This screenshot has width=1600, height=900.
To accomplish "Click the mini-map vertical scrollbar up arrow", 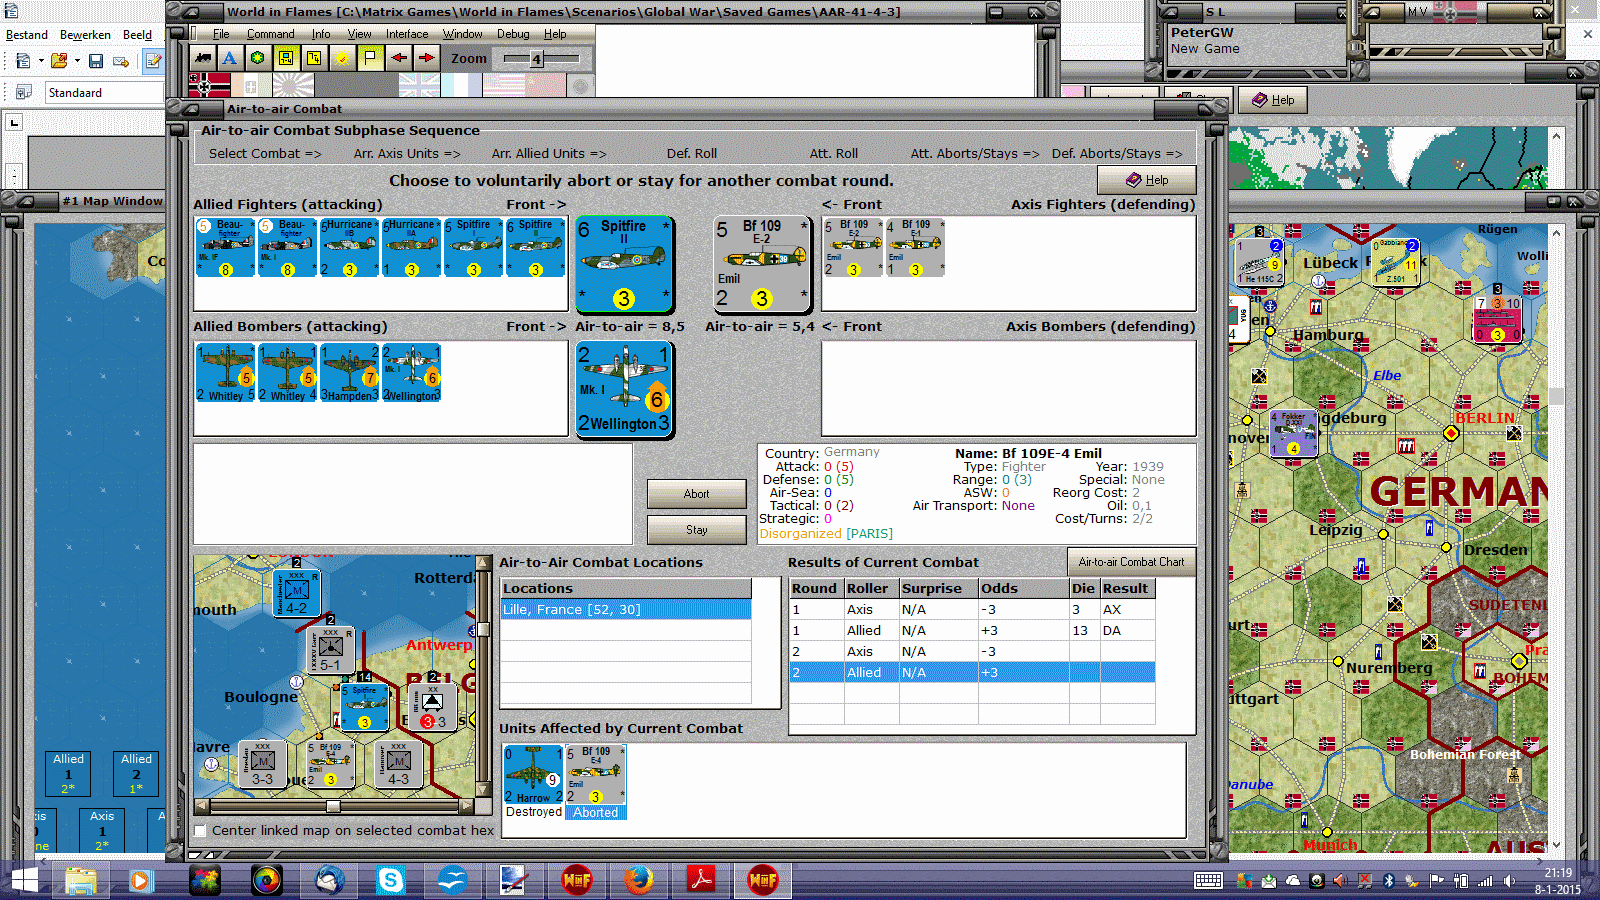I will tap(484, 563).
